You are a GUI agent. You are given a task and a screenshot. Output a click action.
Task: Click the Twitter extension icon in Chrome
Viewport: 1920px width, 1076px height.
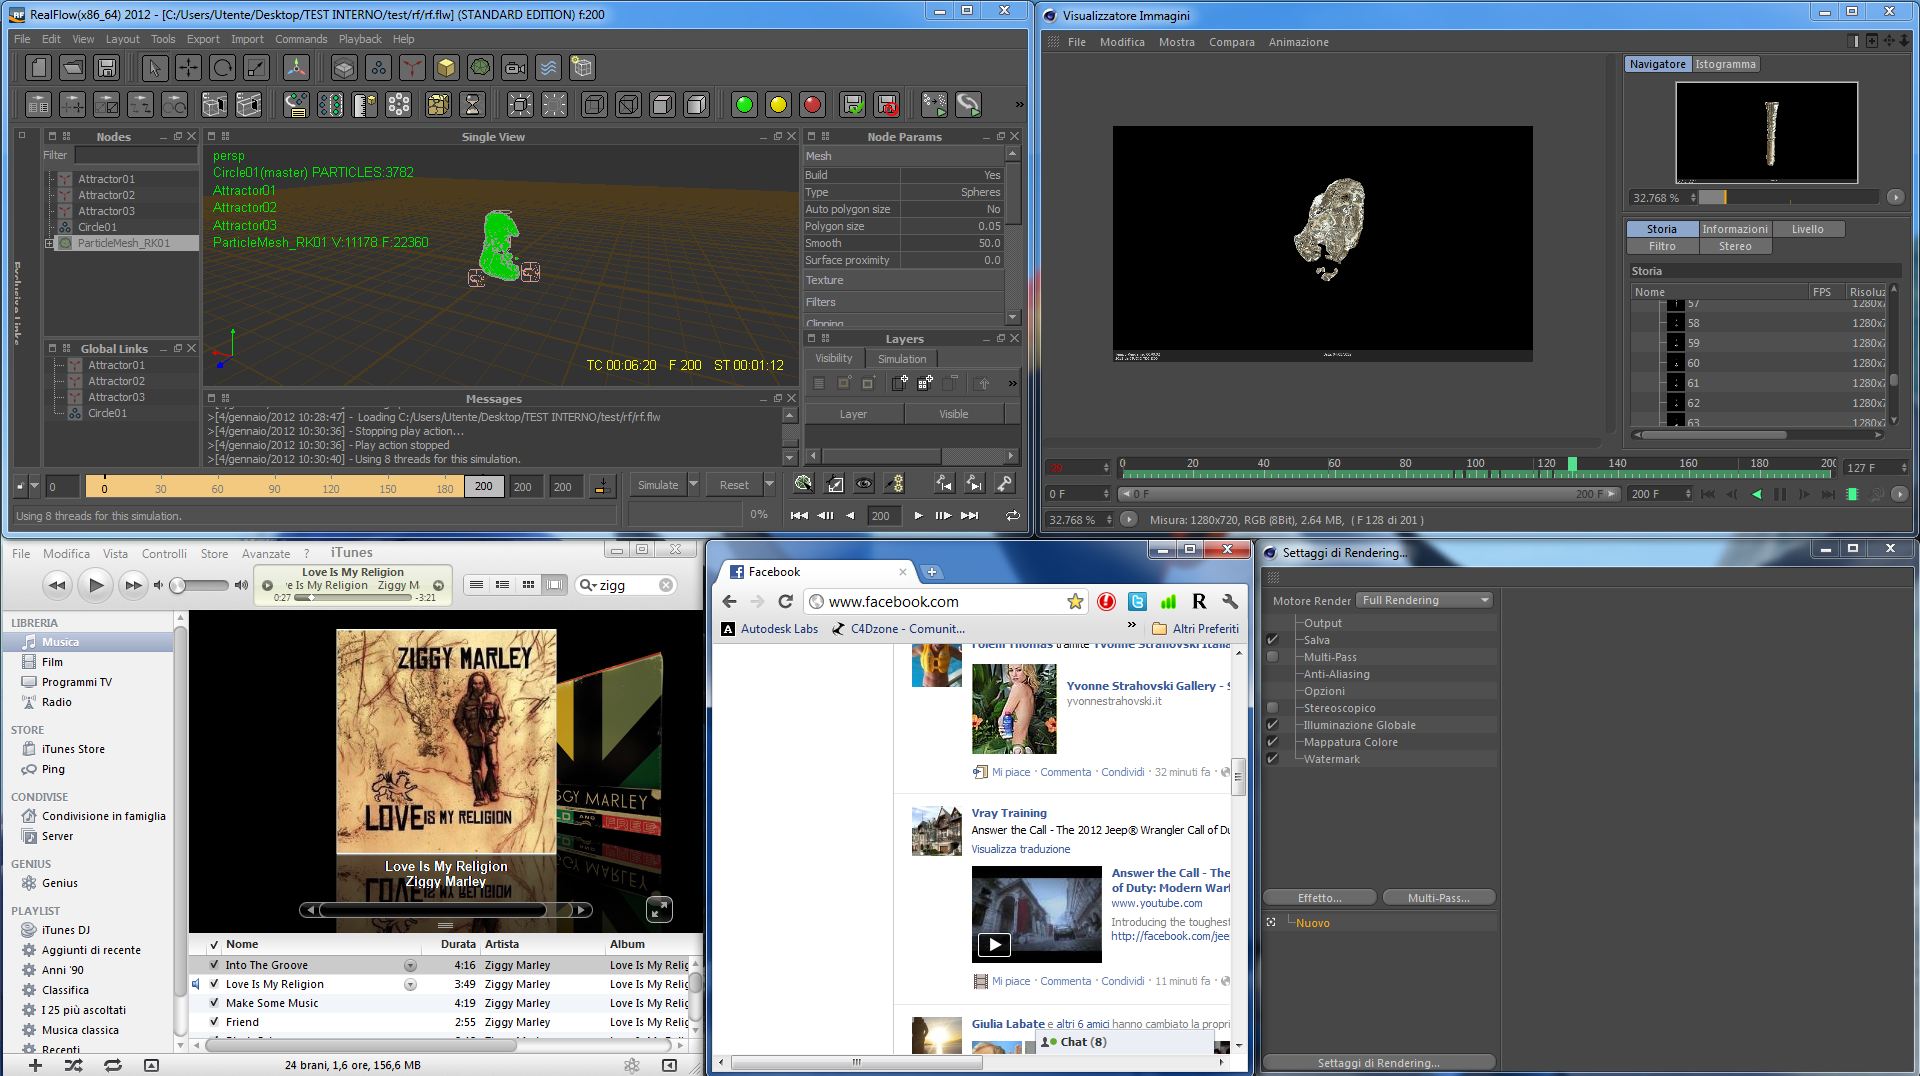click(1137, 602)
